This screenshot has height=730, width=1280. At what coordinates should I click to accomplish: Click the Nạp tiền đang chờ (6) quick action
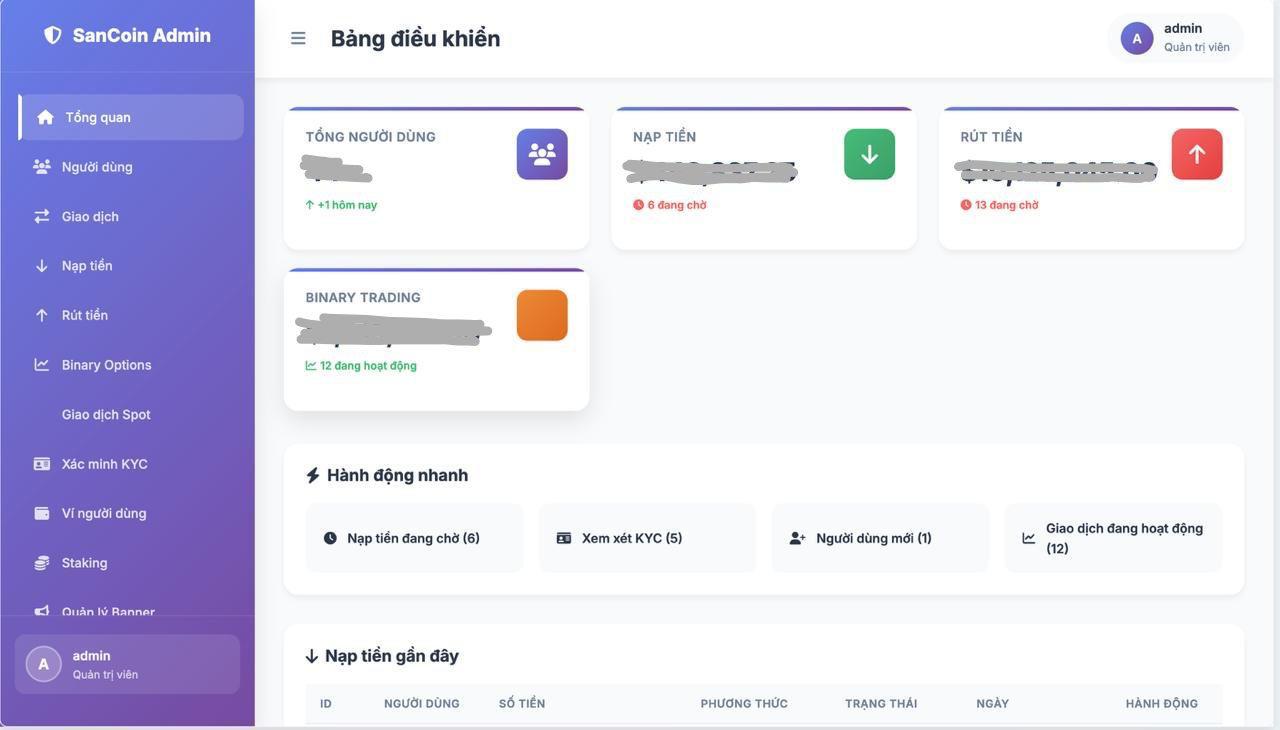[414, 538]
